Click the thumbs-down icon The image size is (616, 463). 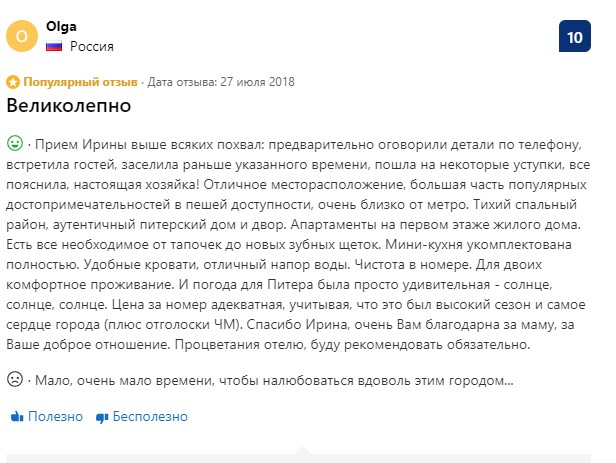pyautogui.click(x=102, y=418)
